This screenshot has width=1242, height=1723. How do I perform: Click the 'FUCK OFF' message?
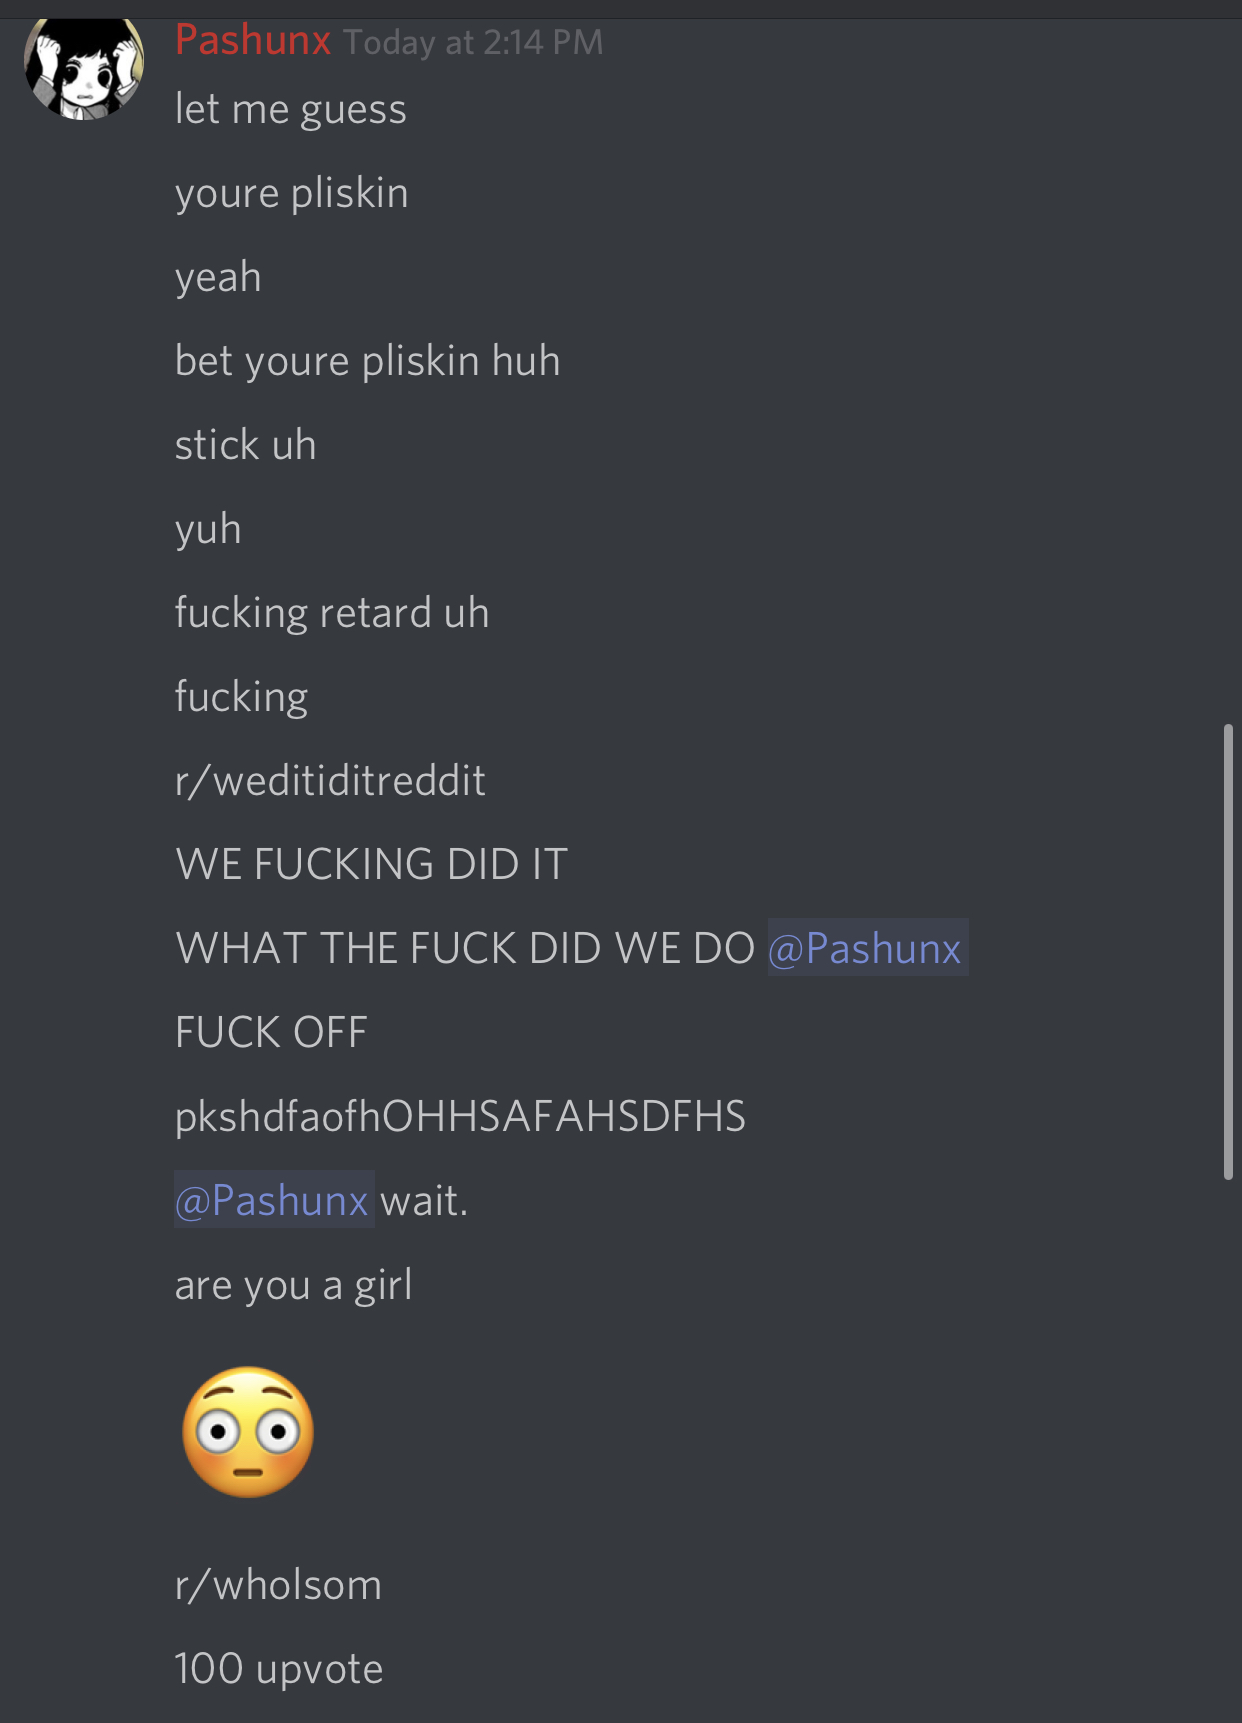(x=272, y=1032)
